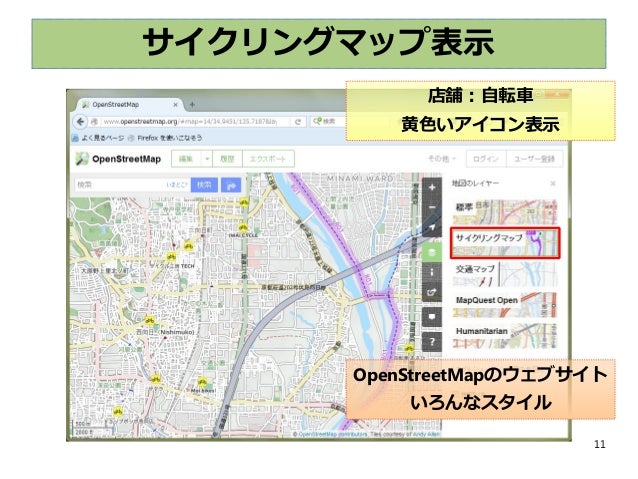Screen dimensions: 638x479
Task: Choose the MapQuest Open layer
Action: (505, 305)
